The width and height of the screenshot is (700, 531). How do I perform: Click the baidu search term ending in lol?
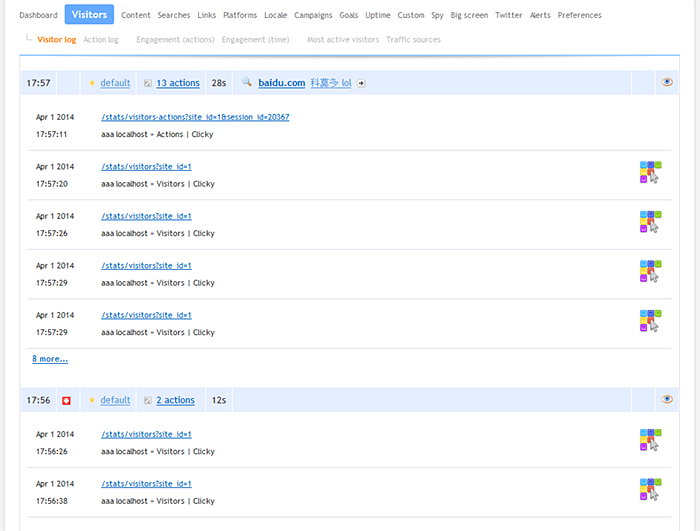pos(331,83)
